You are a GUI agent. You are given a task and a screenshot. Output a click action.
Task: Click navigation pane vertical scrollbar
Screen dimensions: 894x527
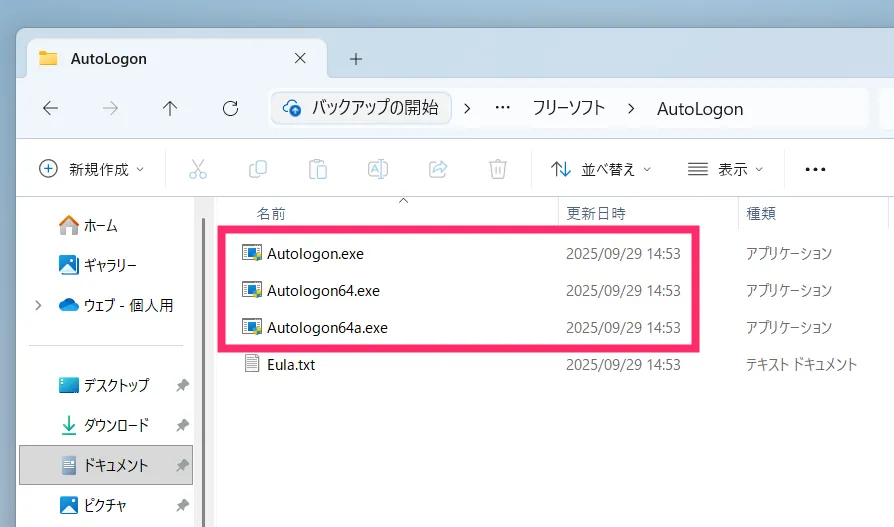(x=204, y=371)
